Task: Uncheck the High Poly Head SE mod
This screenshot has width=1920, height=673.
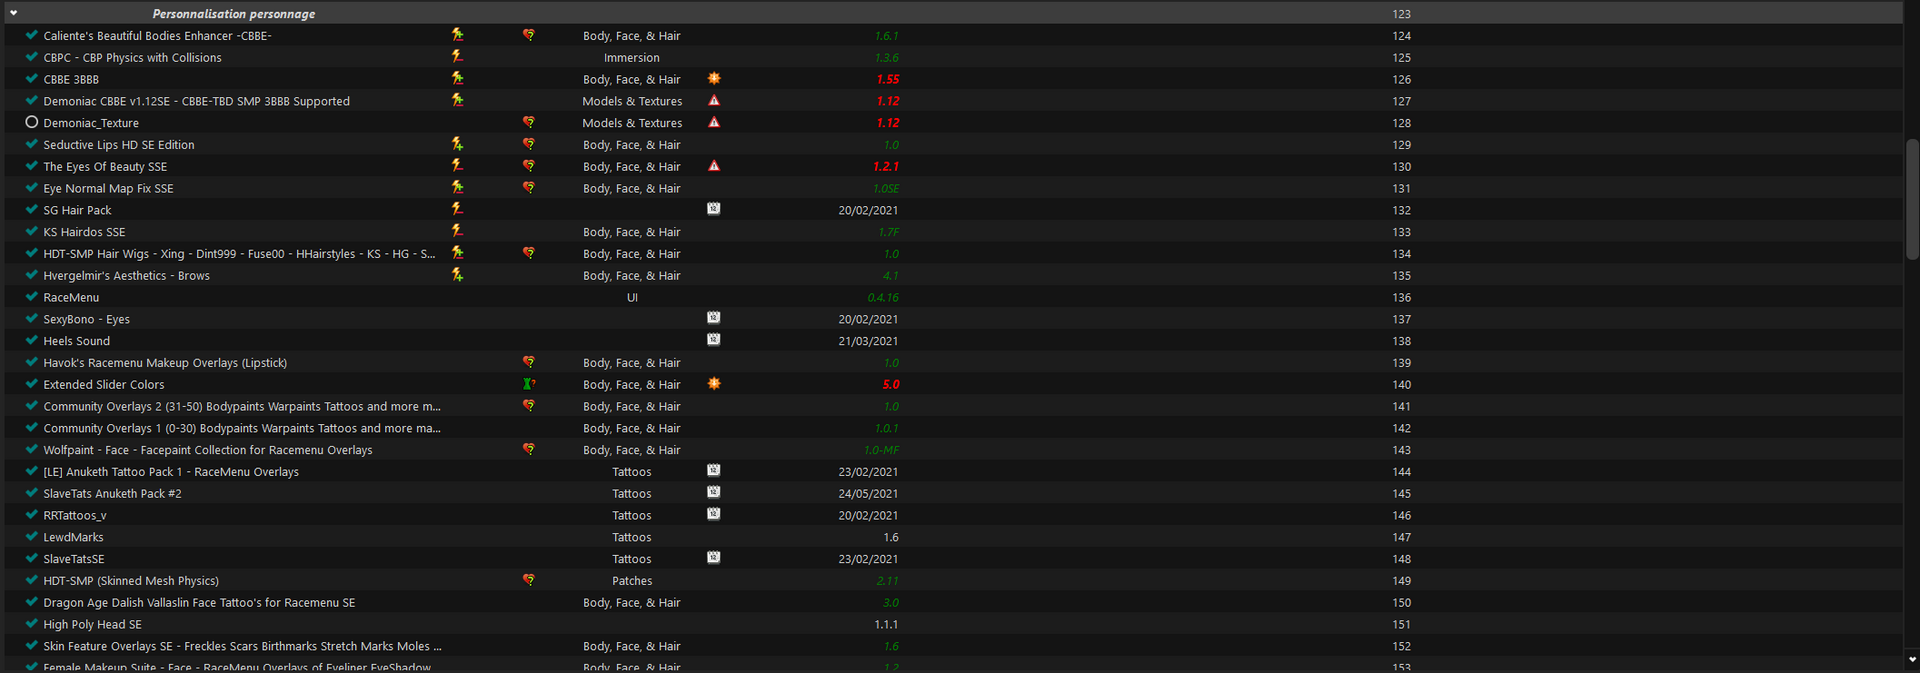Action: tap(32, 623)
